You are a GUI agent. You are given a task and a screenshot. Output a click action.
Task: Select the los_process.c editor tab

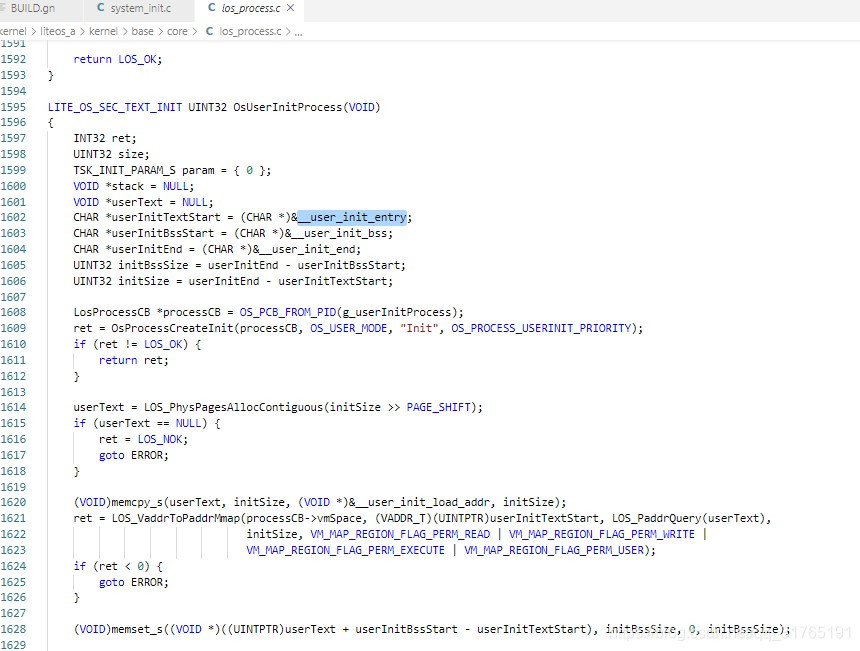click(251, 8)
